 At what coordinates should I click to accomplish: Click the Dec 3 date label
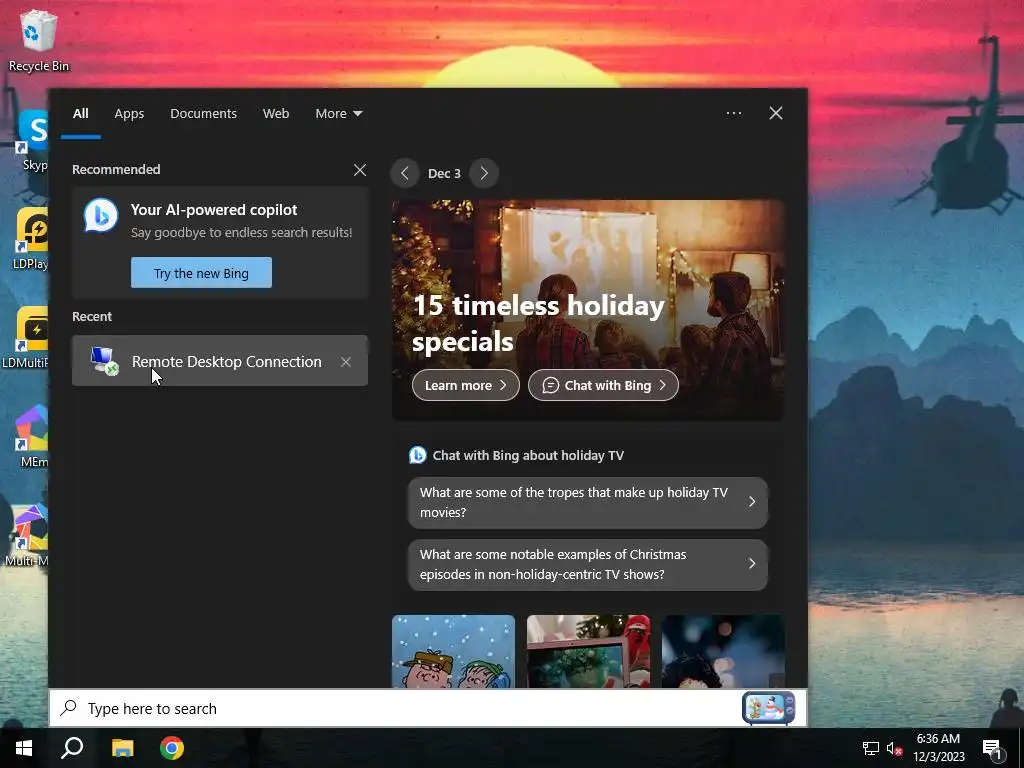pyautogui.click(x=444, y=173)
